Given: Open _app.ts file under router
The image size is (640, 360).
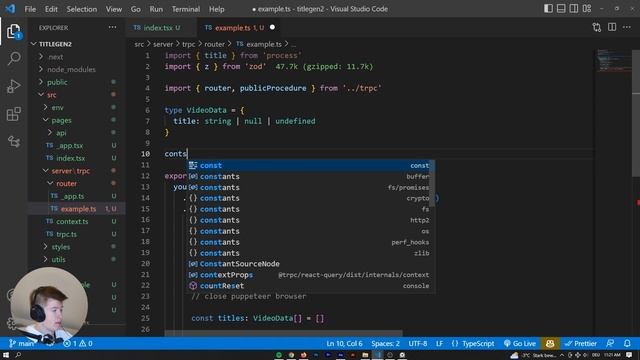Looking at the screenshot, I should [72, 196].
